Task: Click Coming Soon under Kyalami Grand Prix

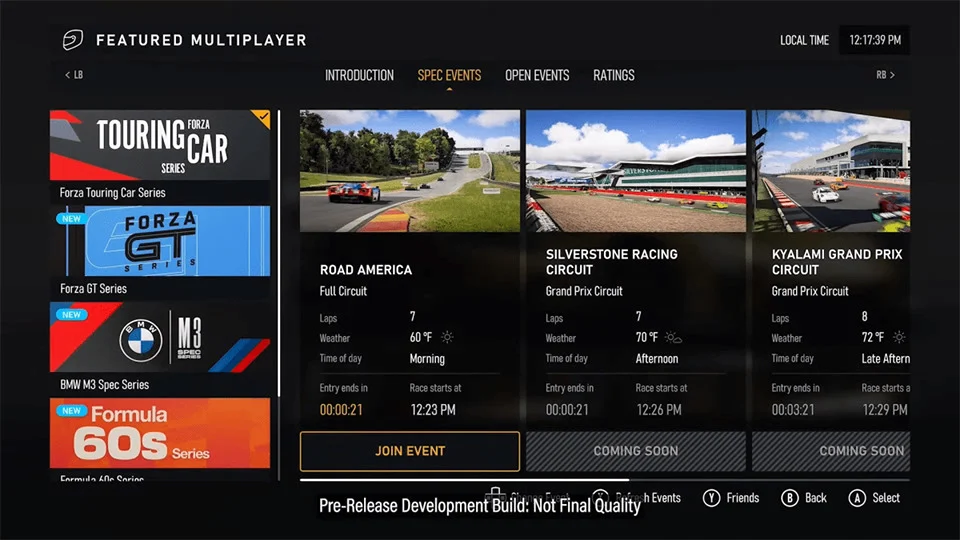Action: 831,451
